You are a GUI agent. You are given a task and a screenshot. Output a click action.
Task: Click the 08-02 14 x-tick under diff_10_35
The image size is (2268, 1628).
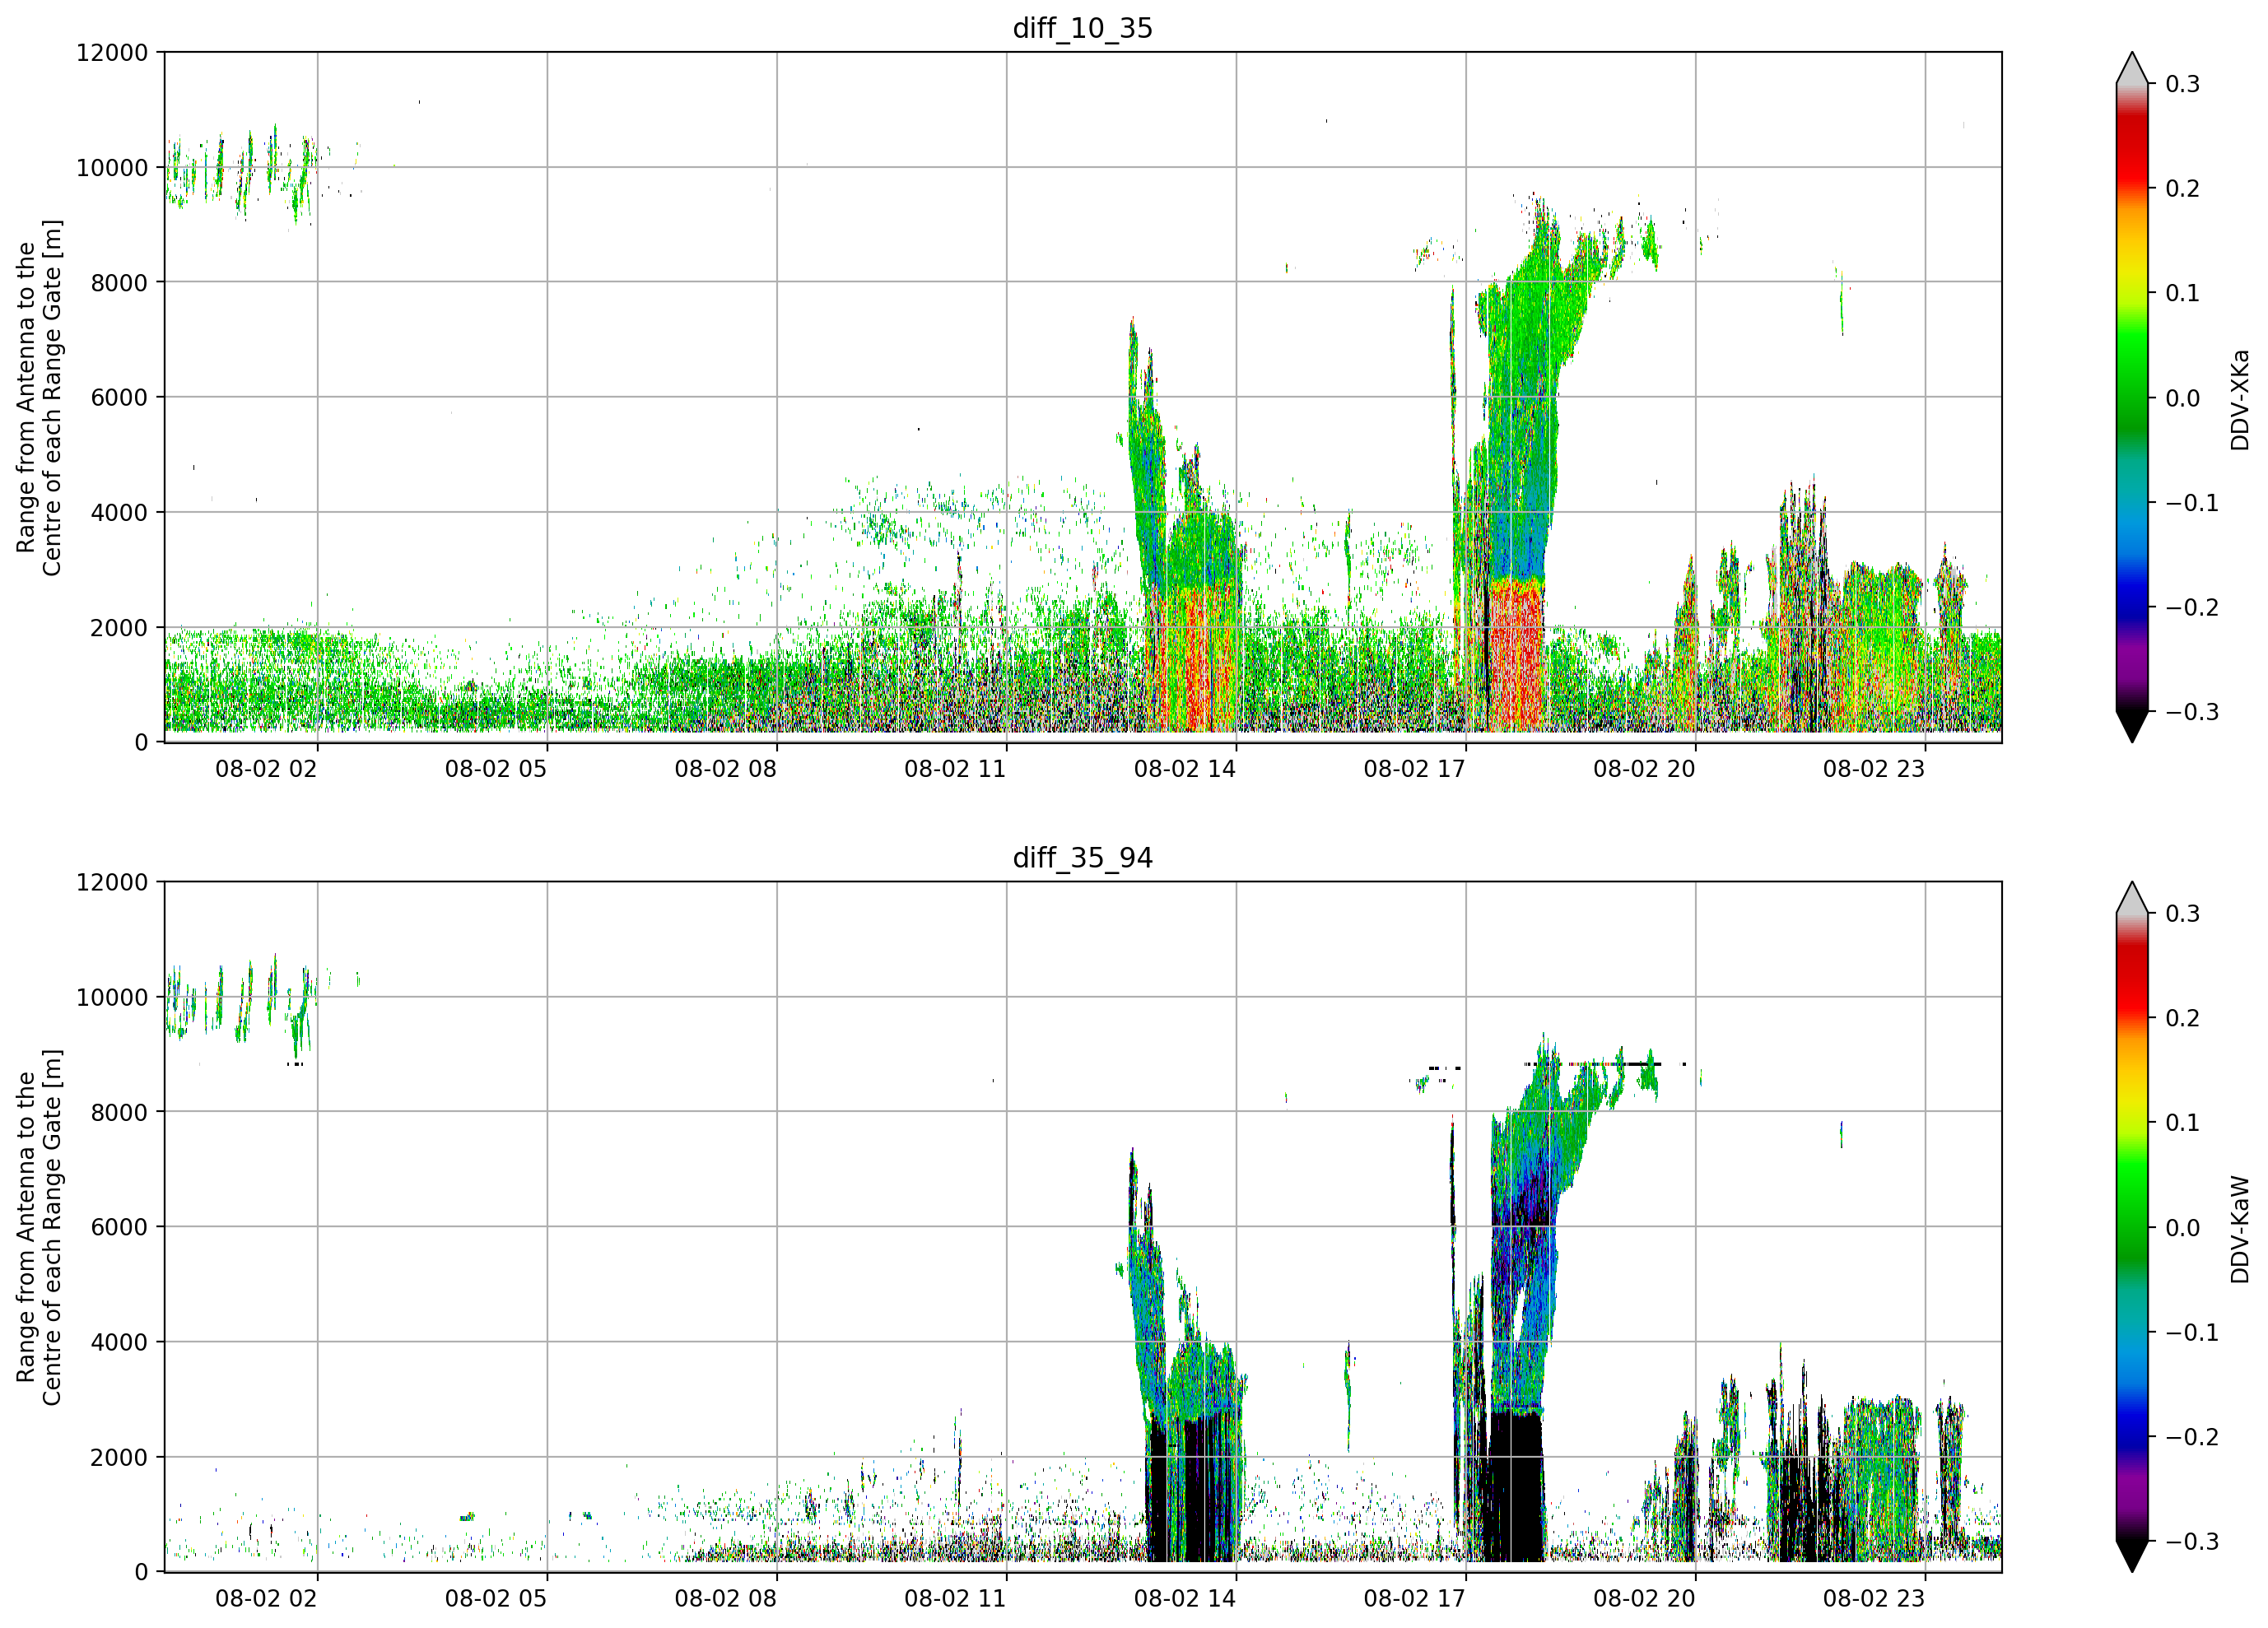[1185, 769]
